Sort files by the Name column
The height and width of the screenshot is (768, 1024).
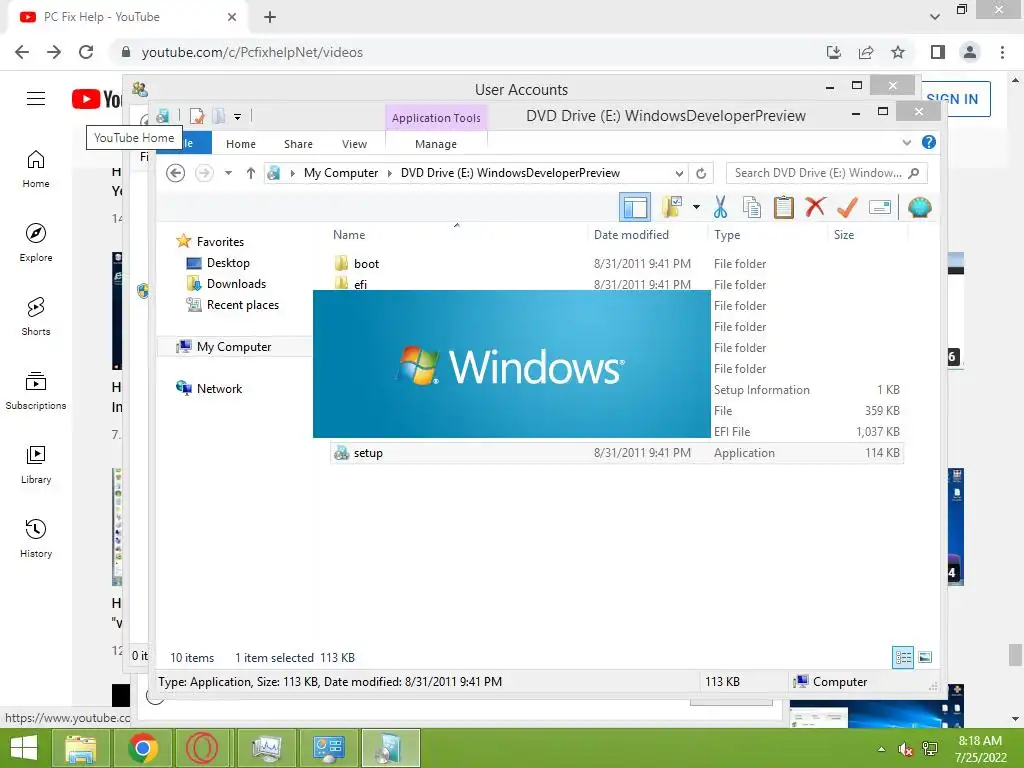click(349, 235)
